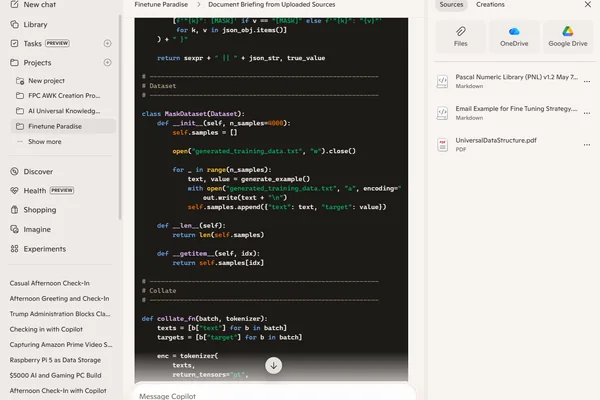Open Tasks label in sidebar

click(x=33, y=44)
